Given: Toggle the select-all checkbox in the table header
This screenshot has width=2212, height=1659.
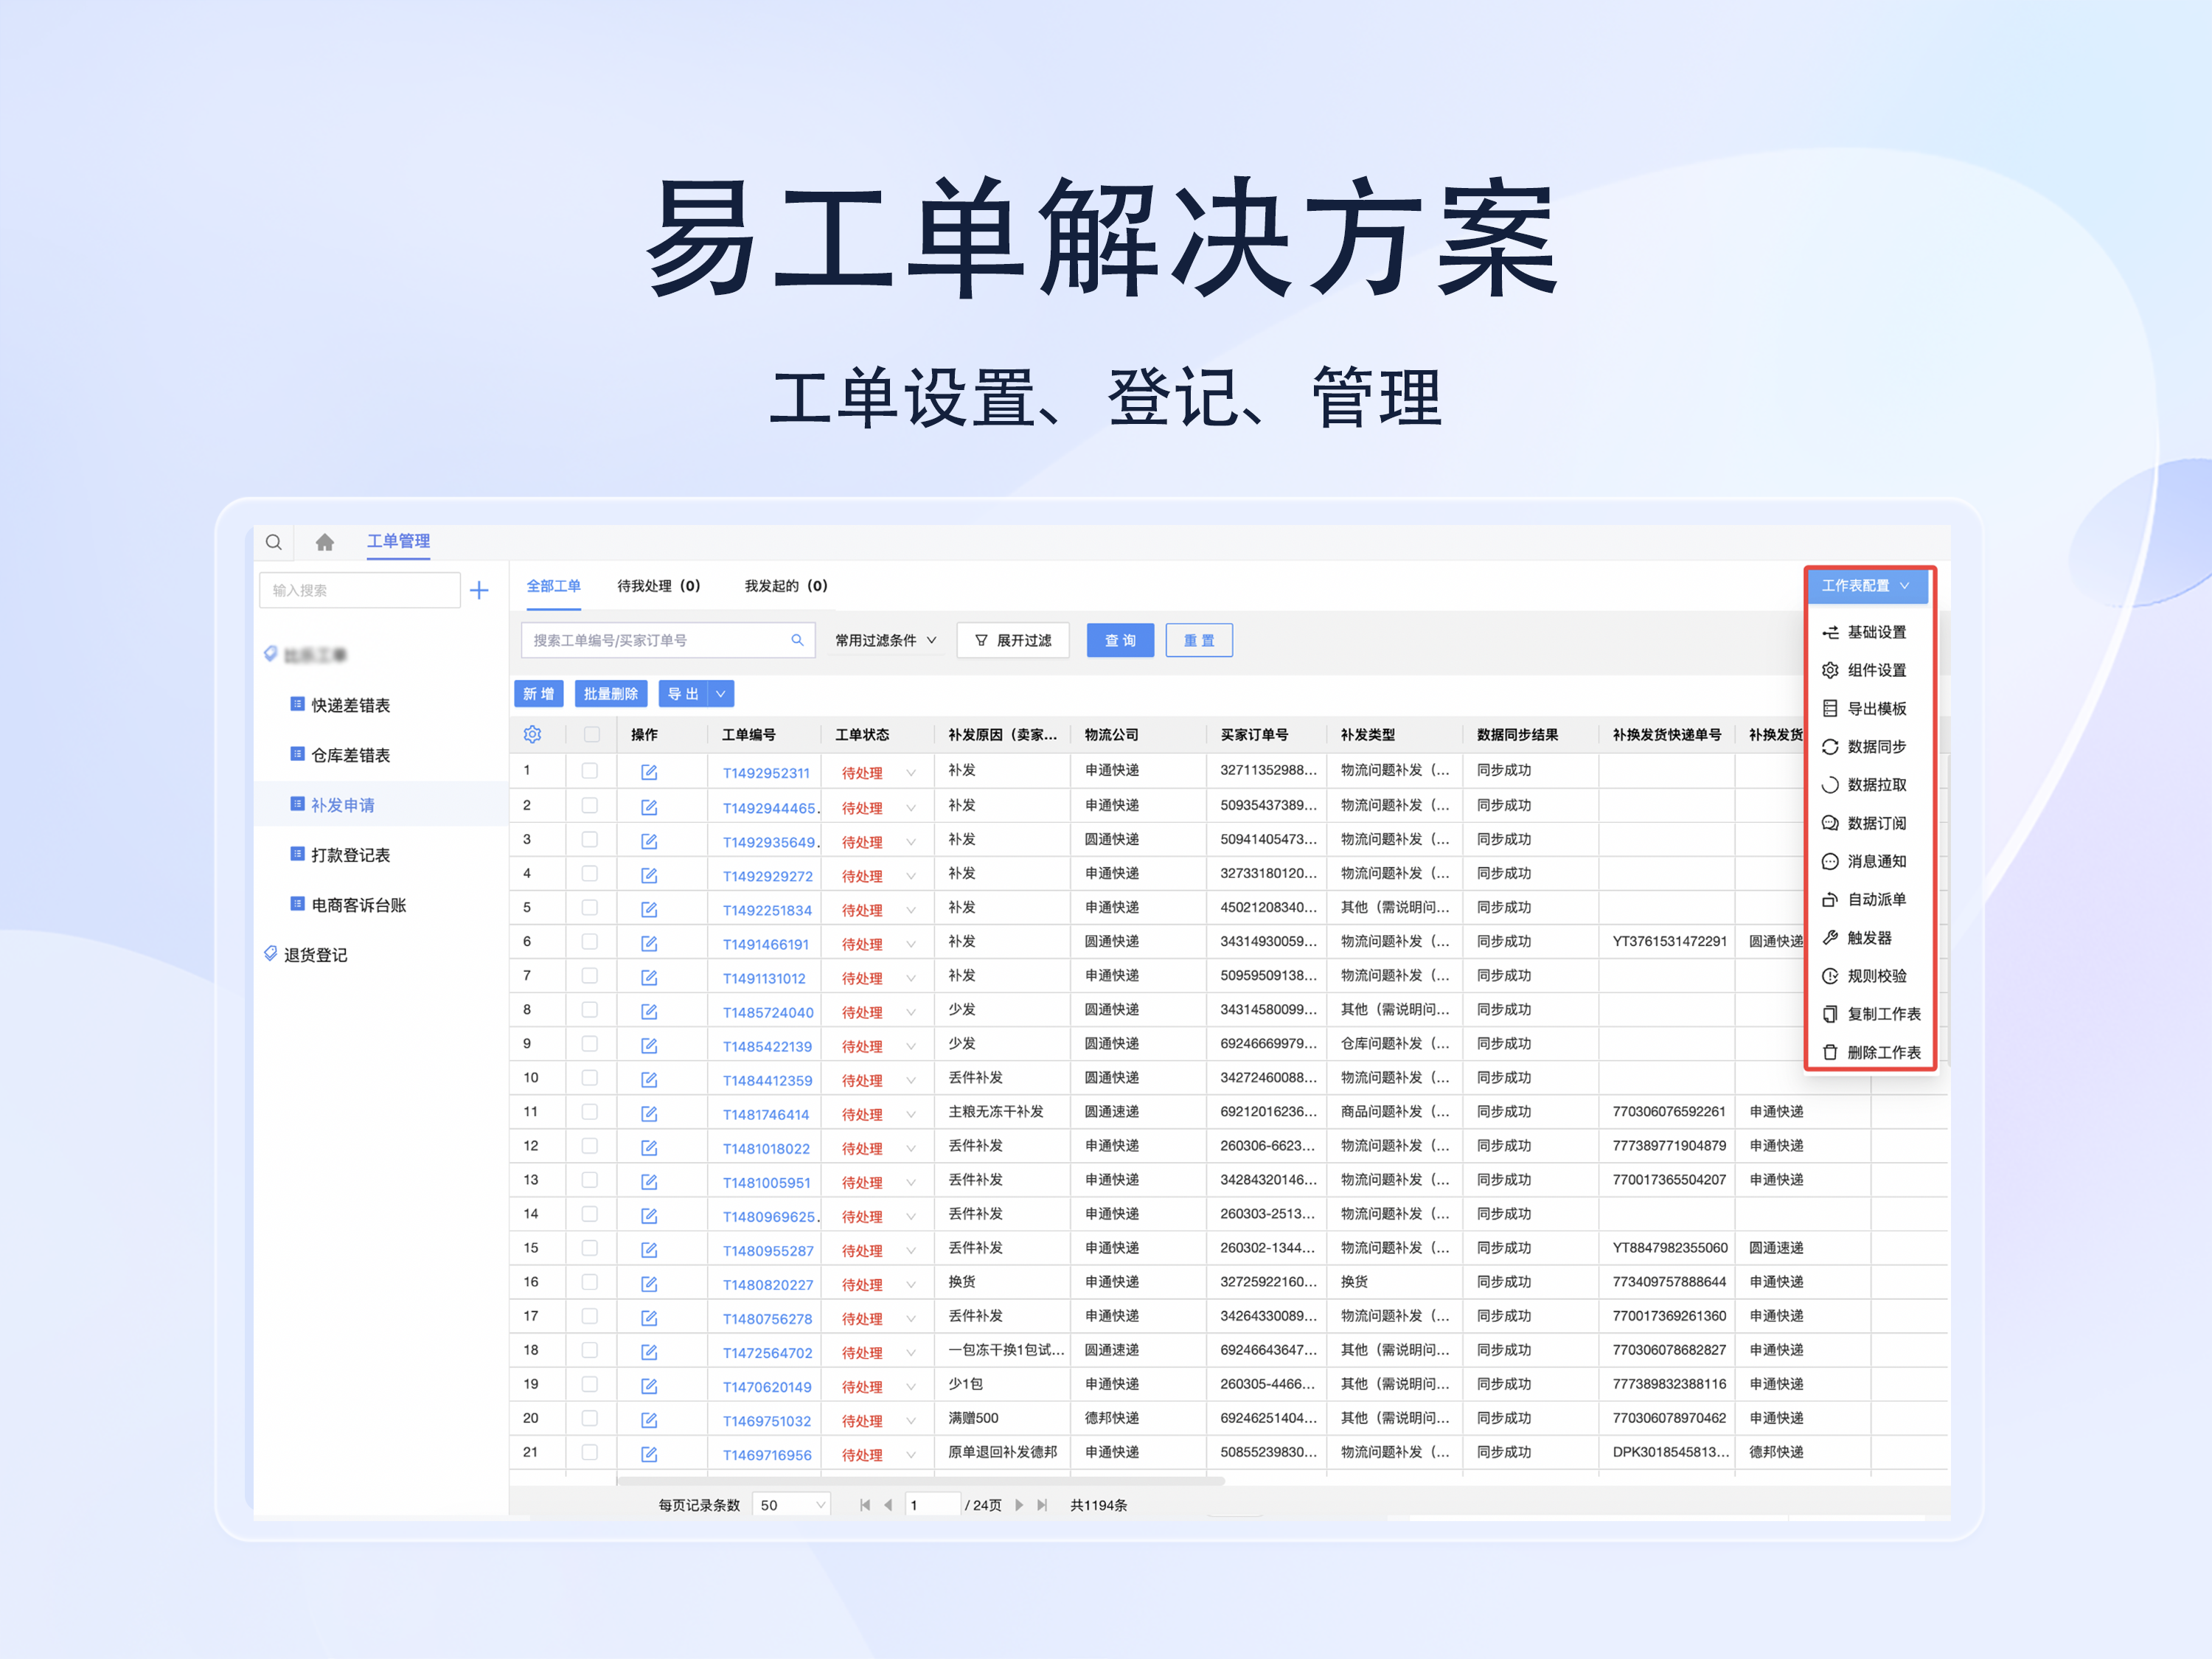Looking at the screenshot, I should [x=590, y=733].
